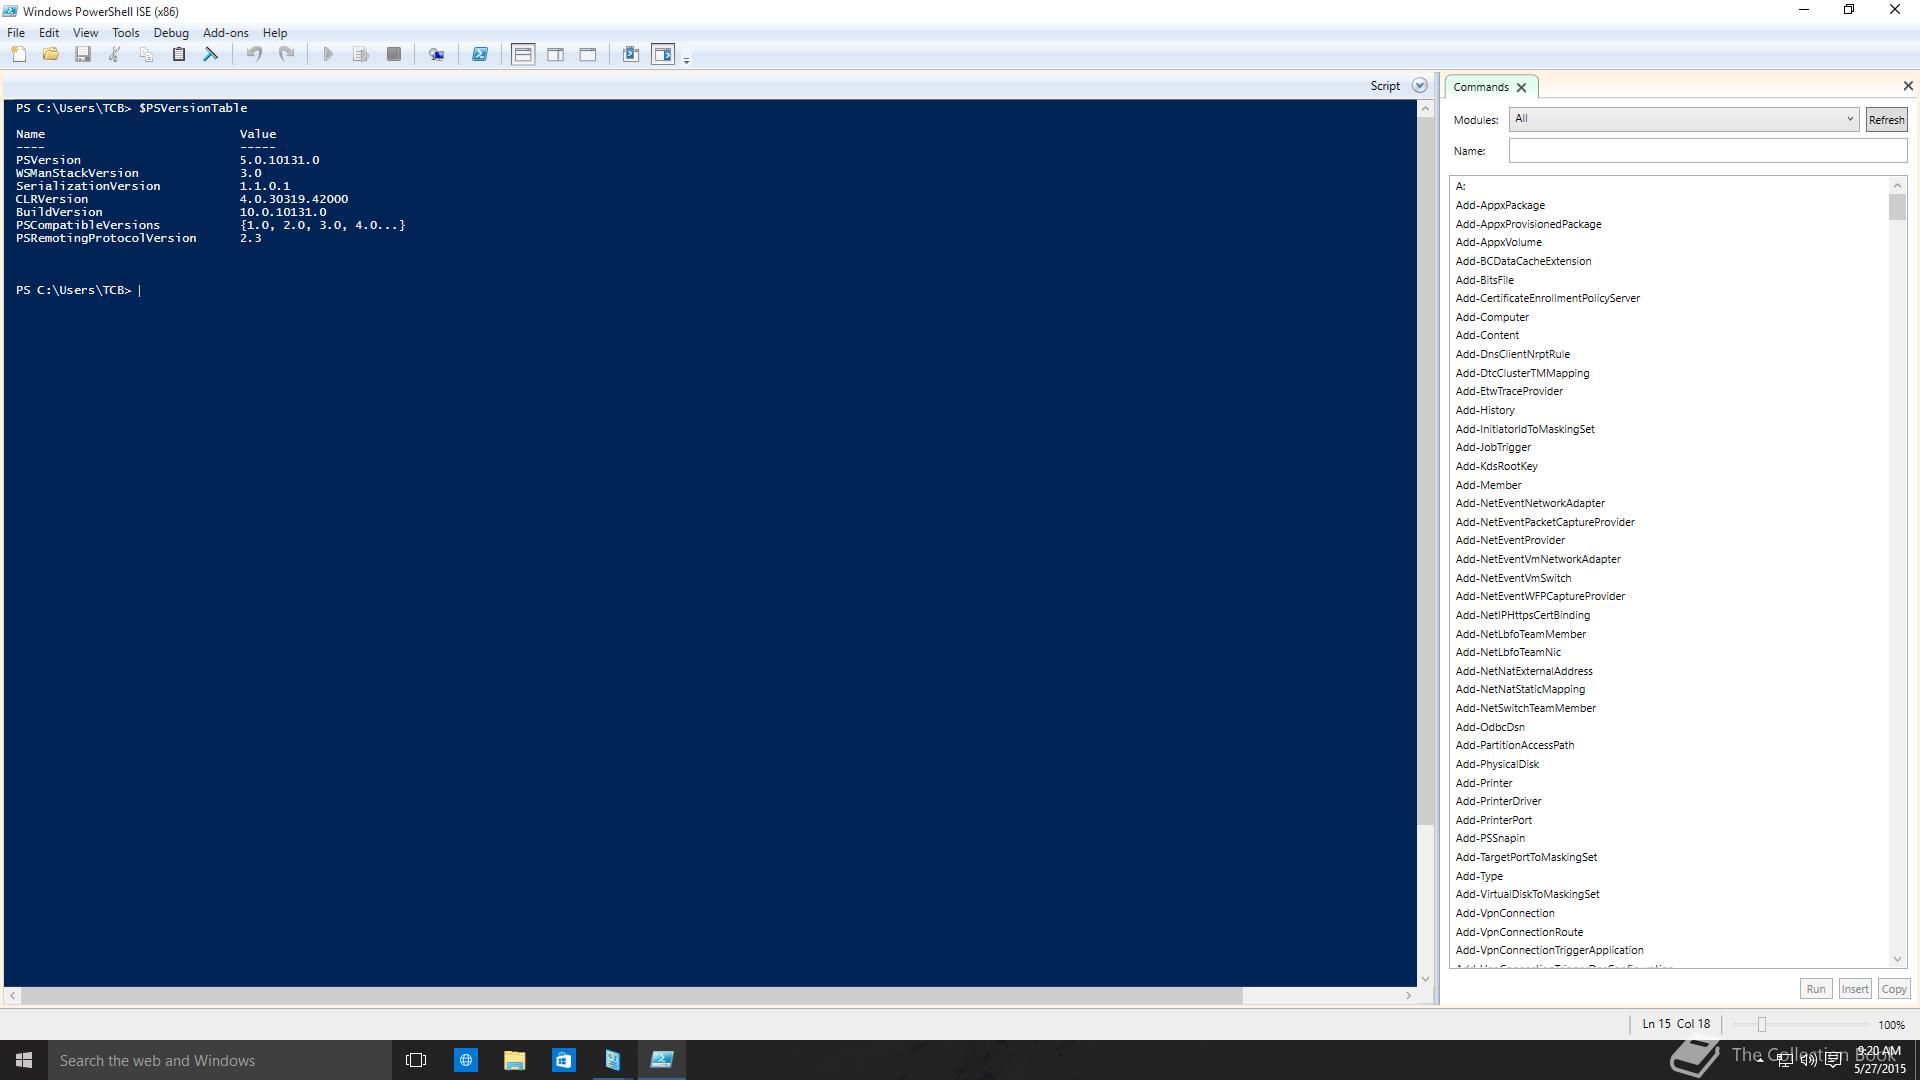1920x1080 pixels.
Task: Click the Copy button in Commands pane
Action: [x=1893, y=989]
